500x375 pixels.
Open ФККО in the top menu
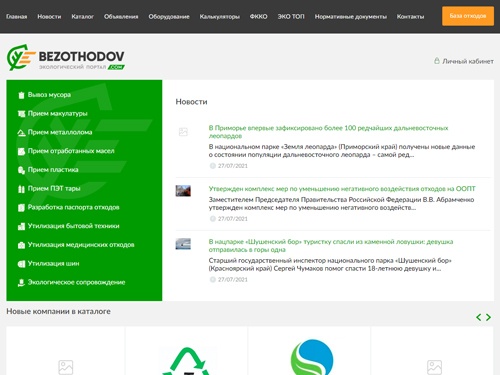pyautogui.click(x=259, y=16)
